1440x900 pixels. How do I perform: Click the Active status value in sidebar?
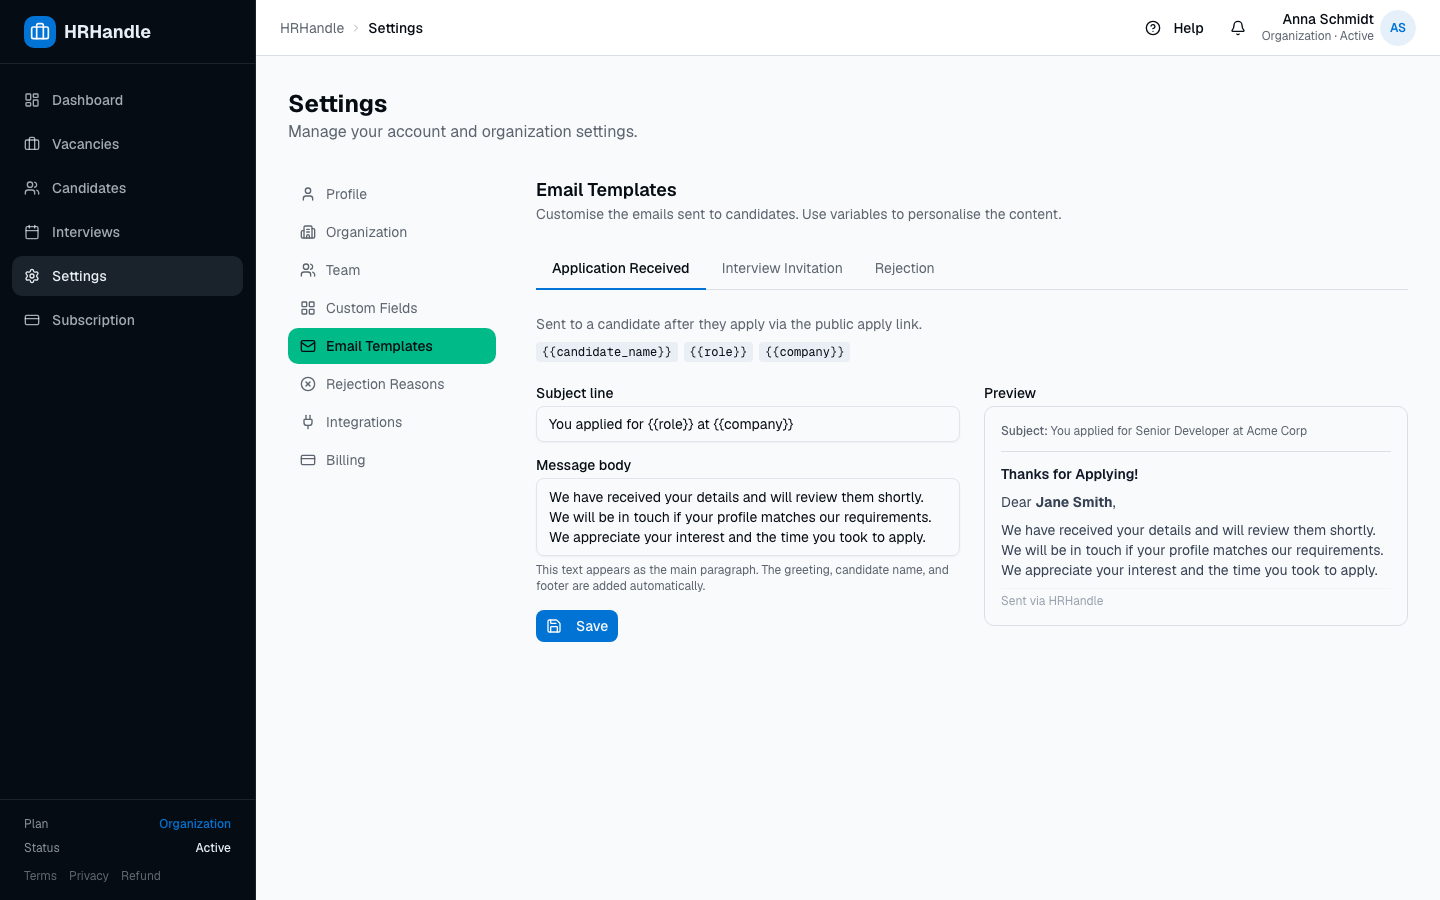tap(213, 848)
